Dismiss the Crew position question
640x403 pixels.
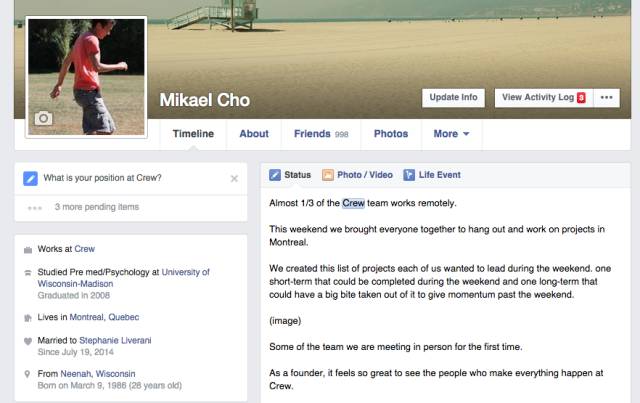click(234, 178)
